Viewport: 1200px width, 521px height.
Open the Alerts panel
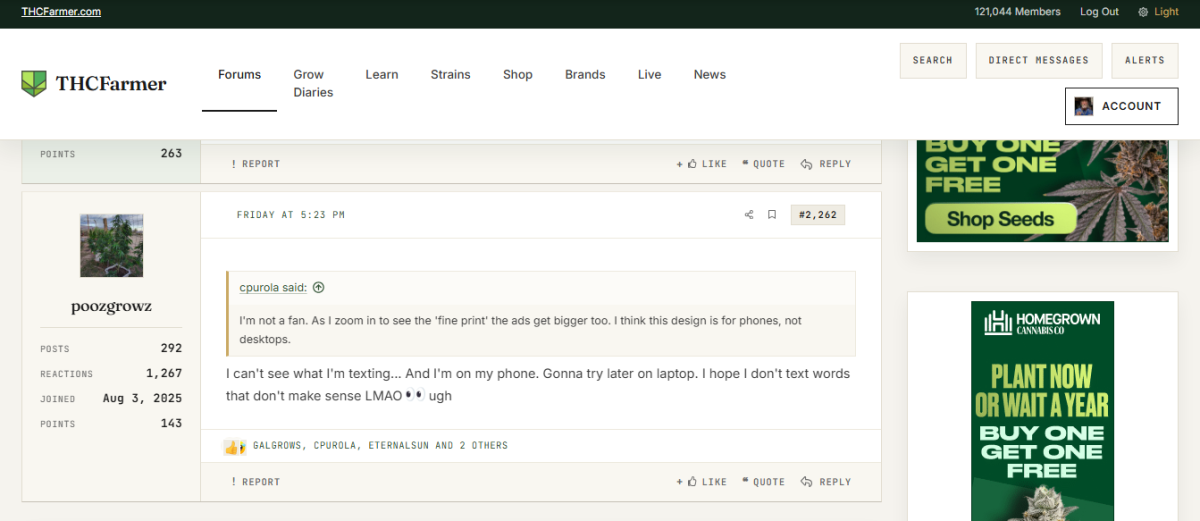coord(1145,61)
